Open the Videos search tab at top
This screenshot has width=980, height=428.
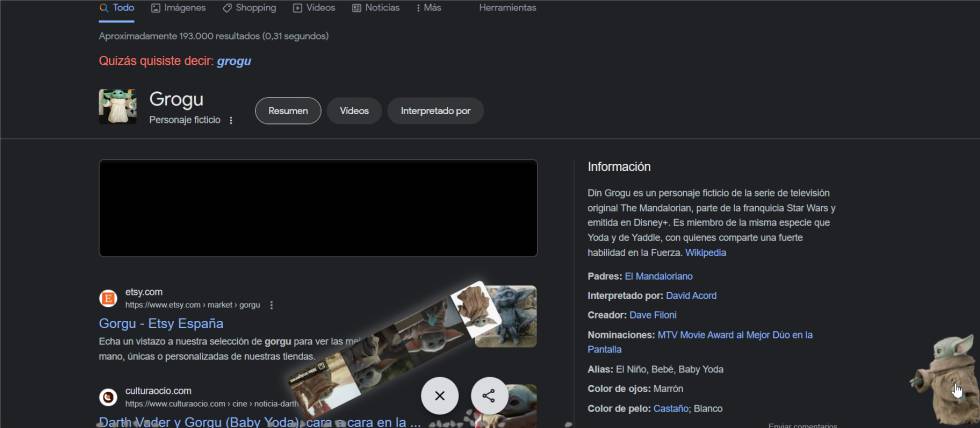pyautogui.click(x=314, y=8)
